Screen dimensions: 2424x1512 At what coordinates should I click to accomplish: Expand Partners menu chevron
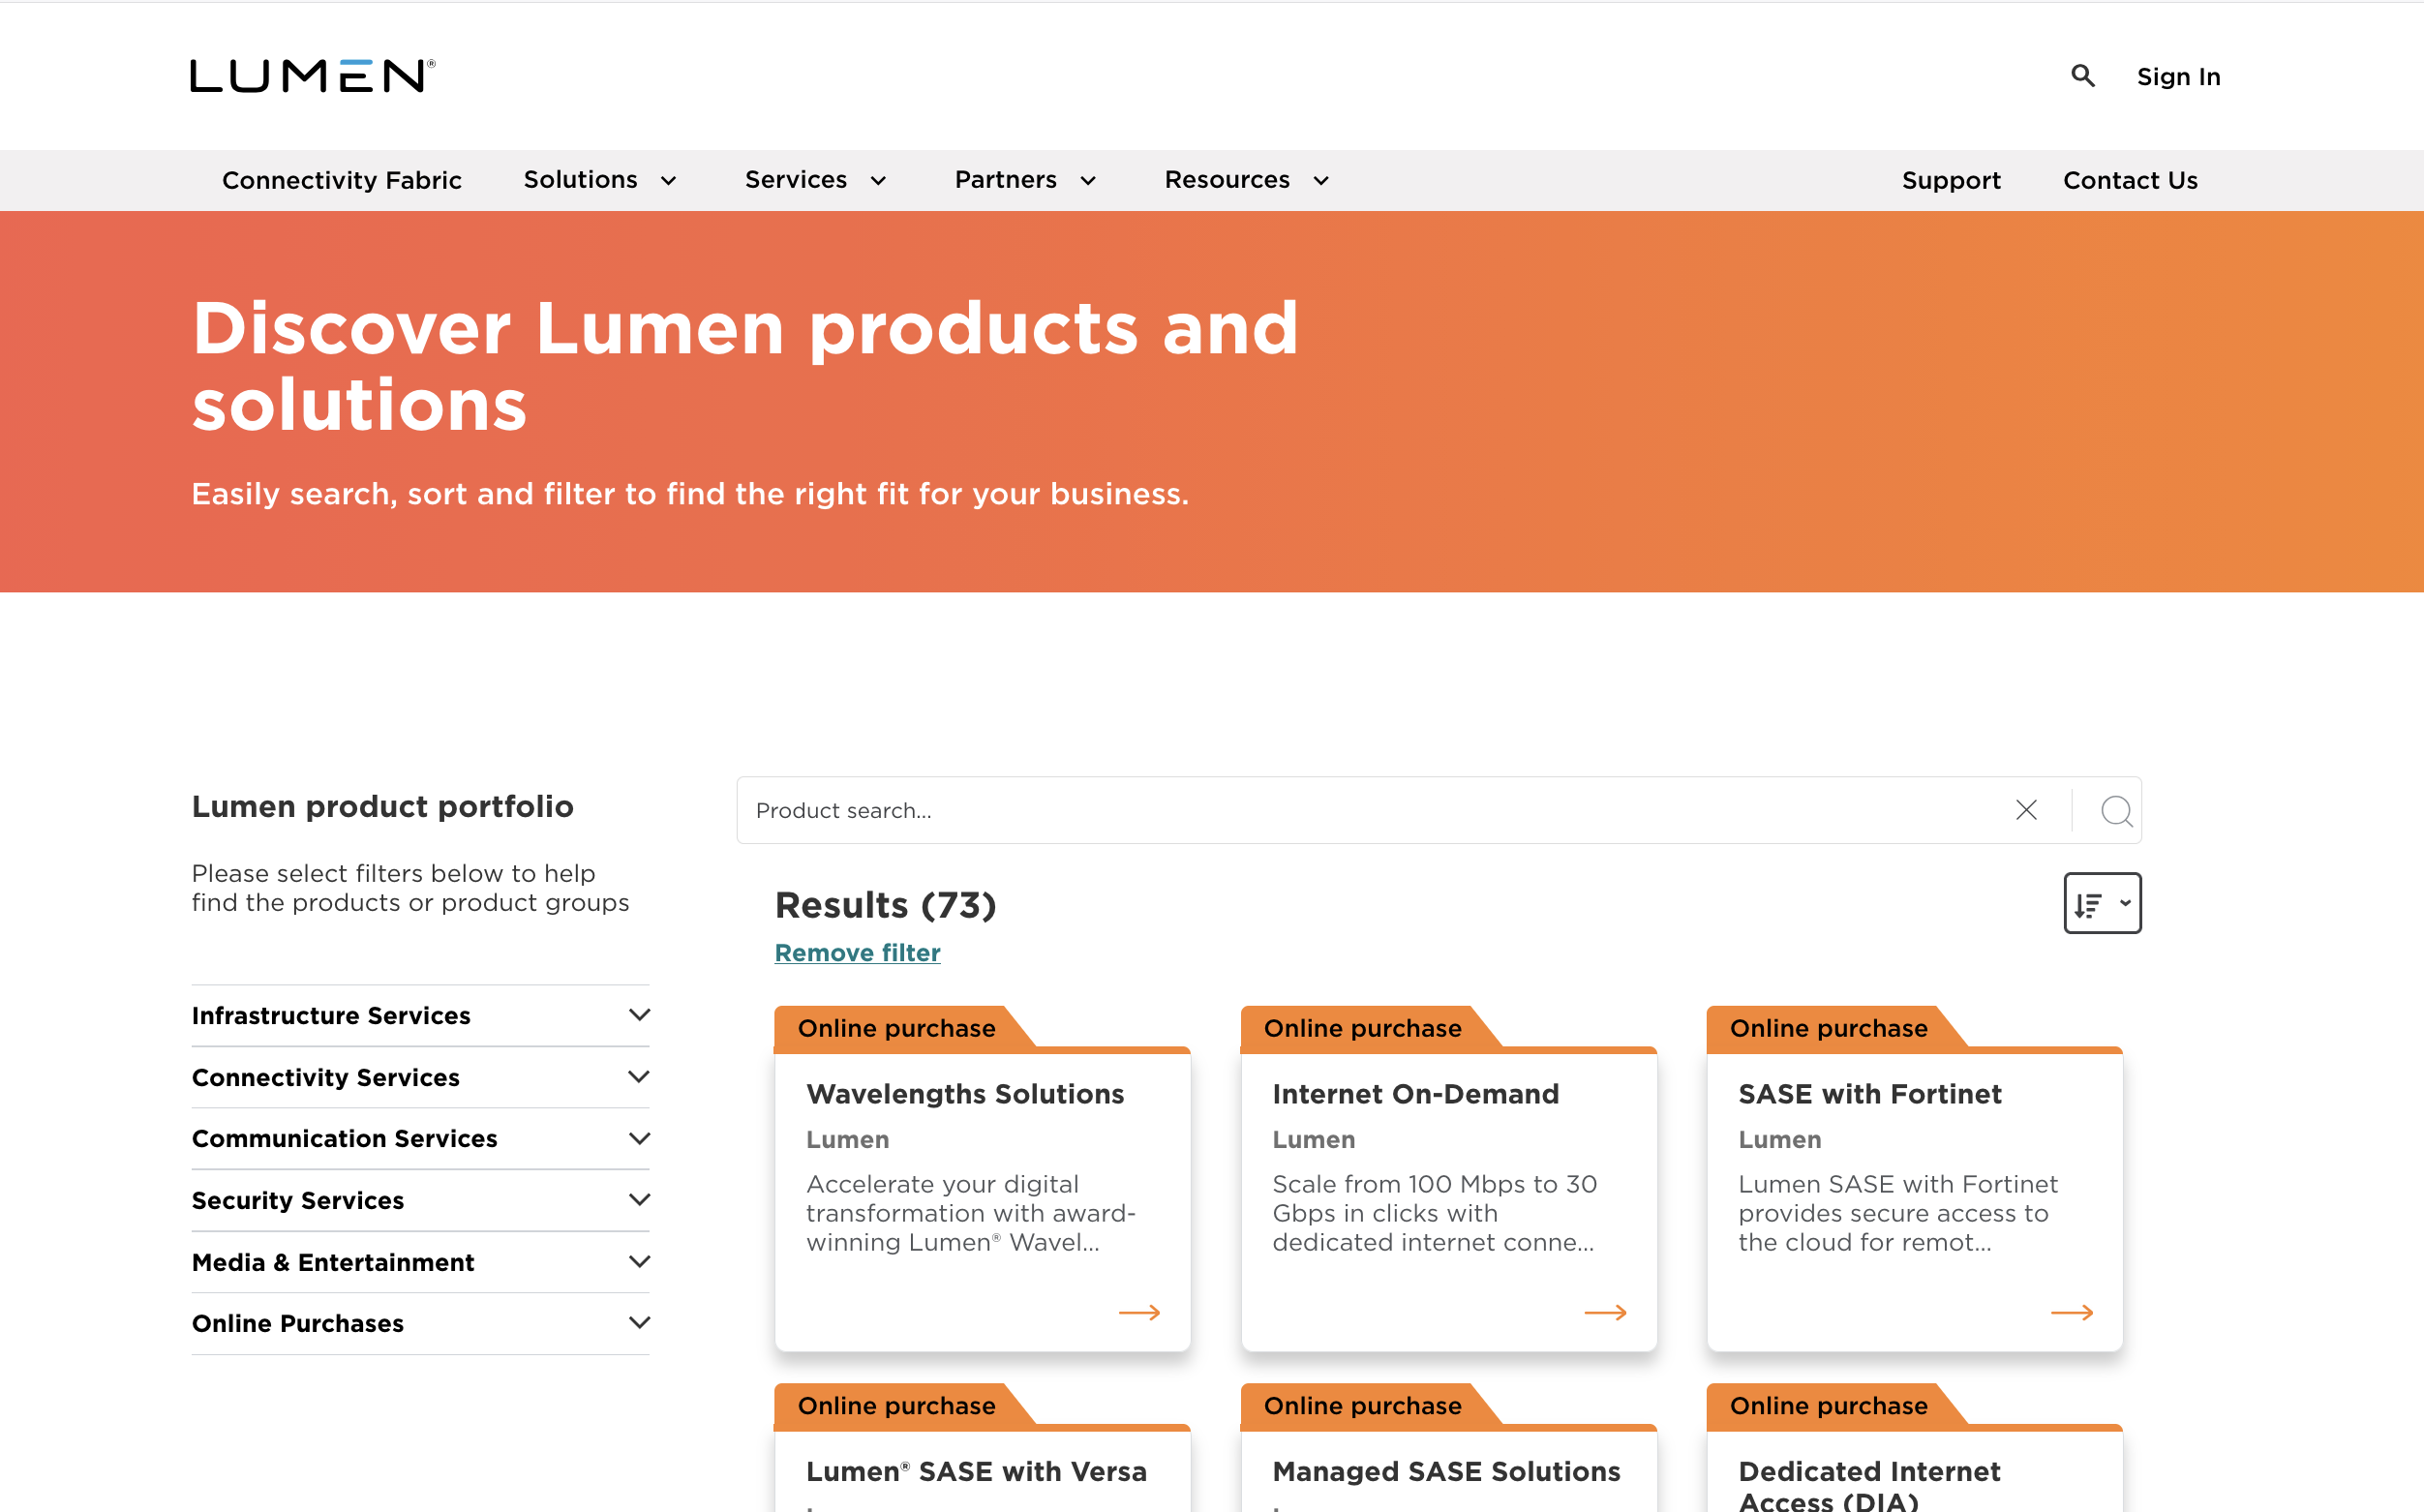pyautogui.click(x=1088, y=181)
